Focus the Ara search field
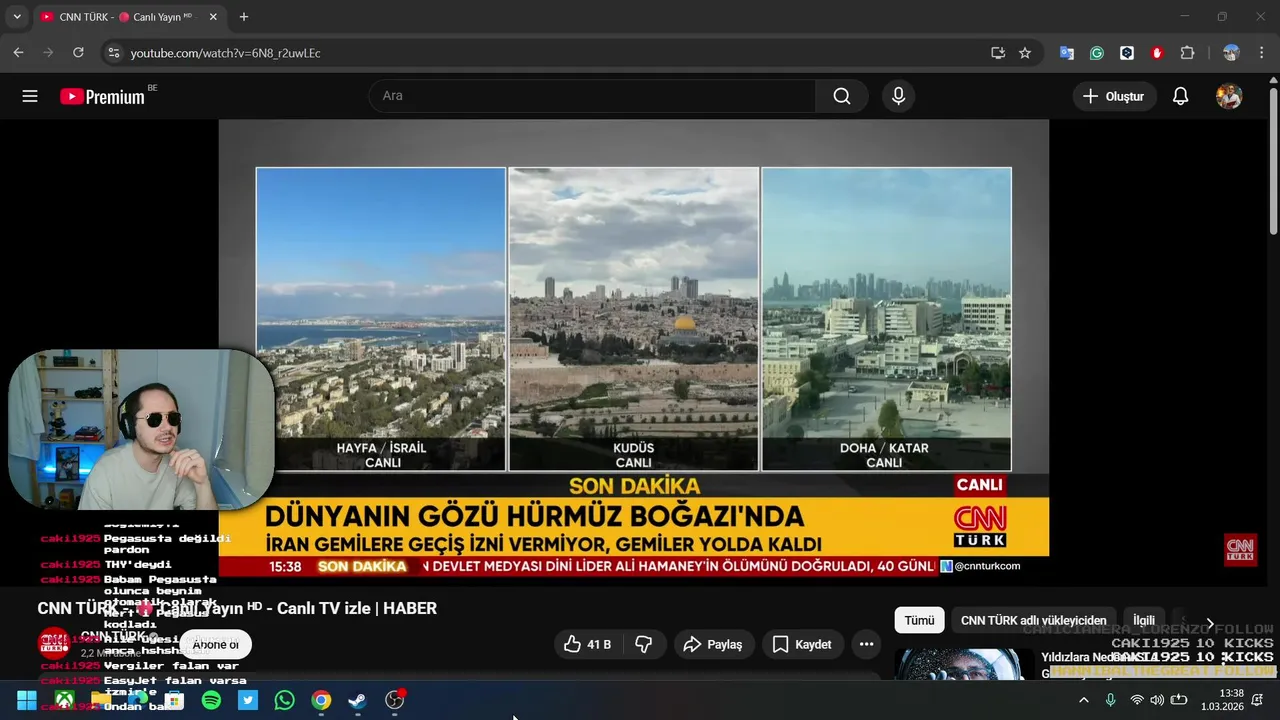Image resolution: width=1280 pixels, height=720 pixels. pos(592,96)
